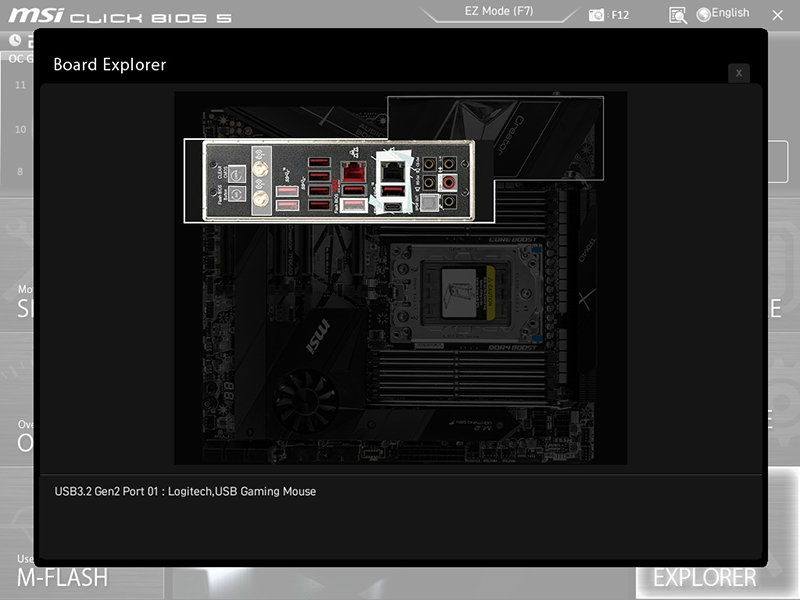This screenshot has height=600, width=800.
Task: Choose the USB Type-C port
Action: (393, 207)
